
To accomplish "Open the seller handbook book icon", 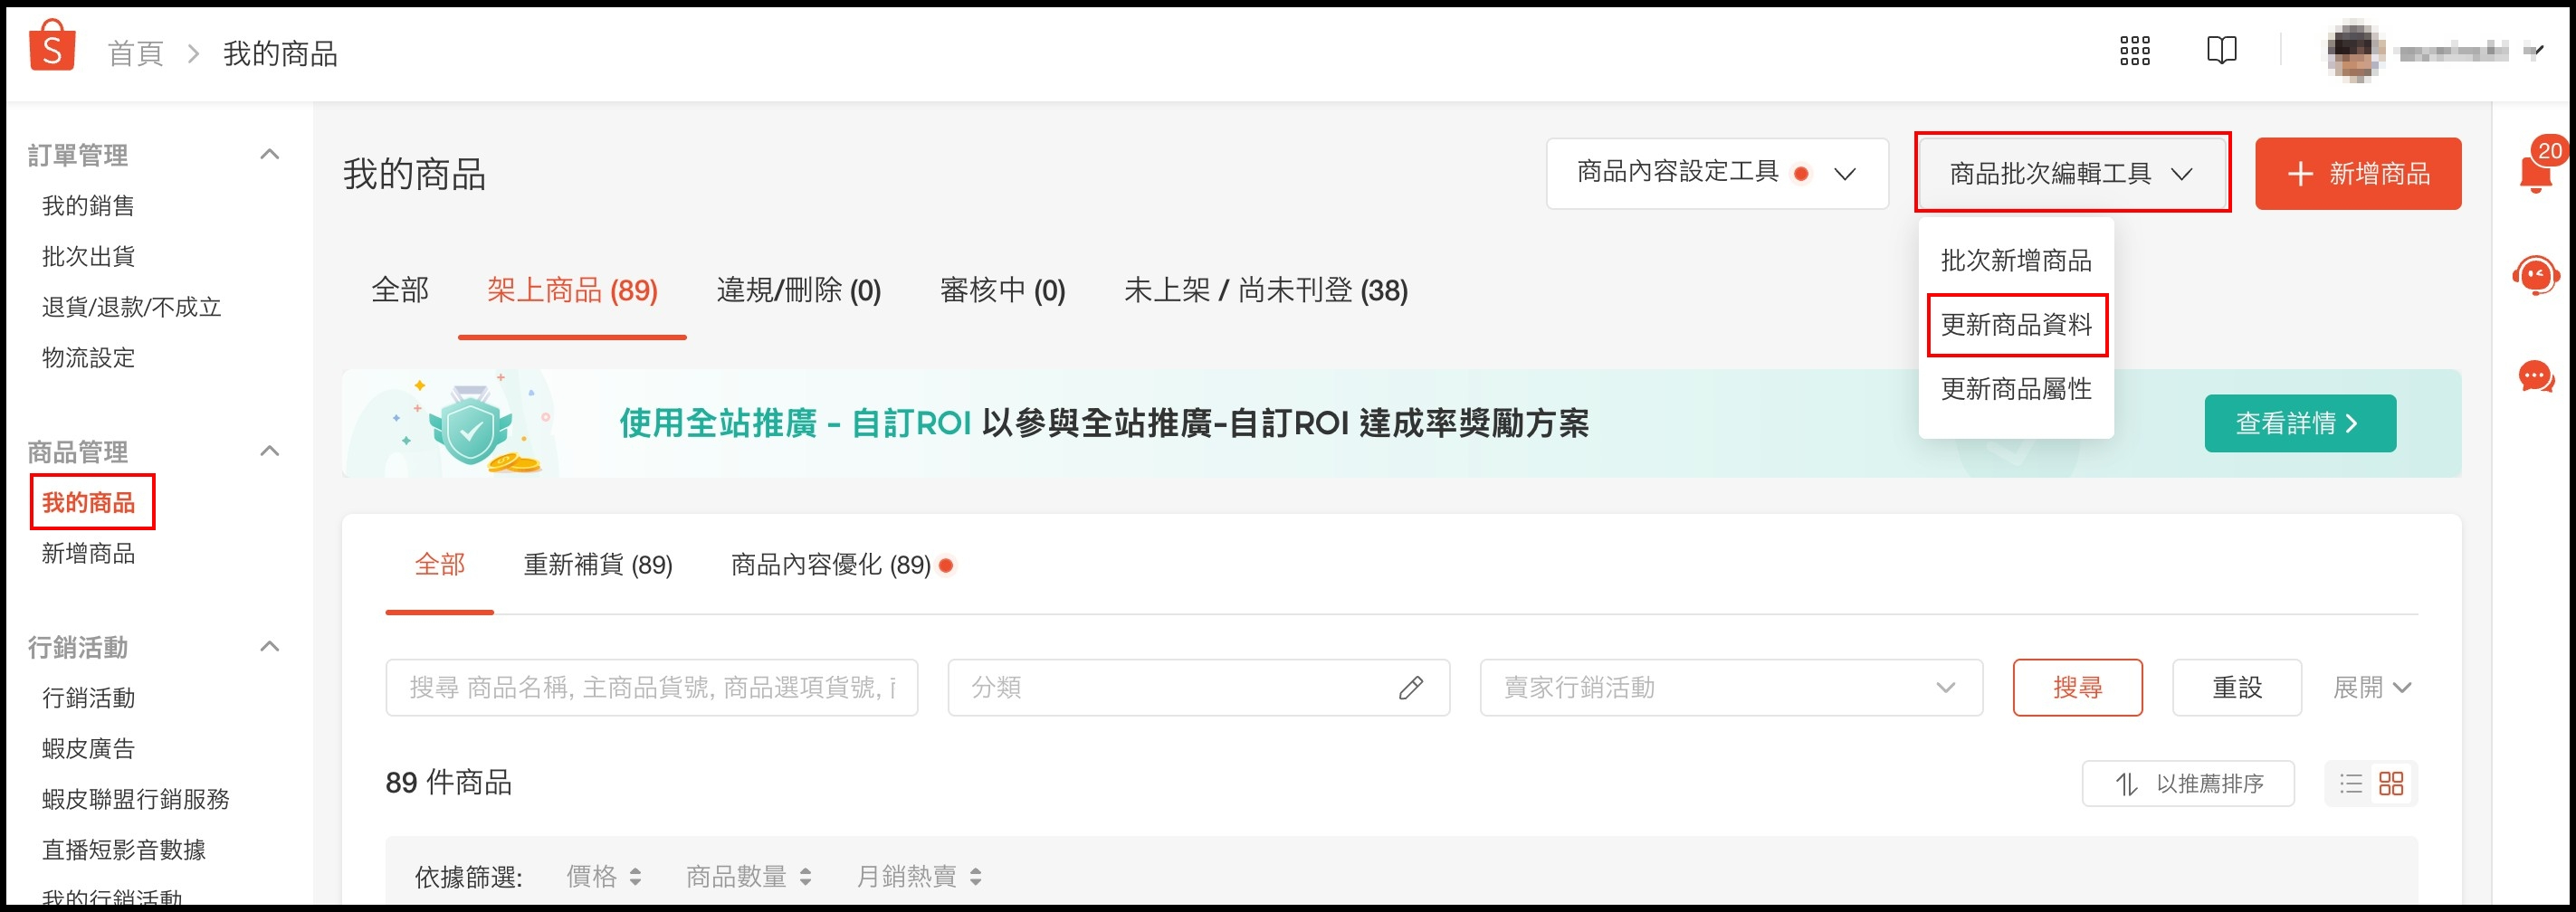I will pos(2221,51).
